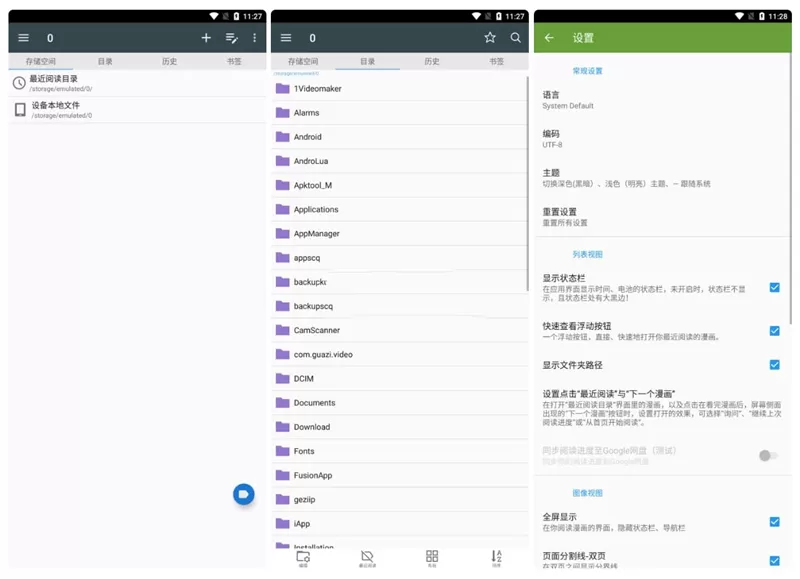The height and width of the screenshot is (579, 800).
Task: Open the FusionApp folder name
Action: tap(313, 475)
